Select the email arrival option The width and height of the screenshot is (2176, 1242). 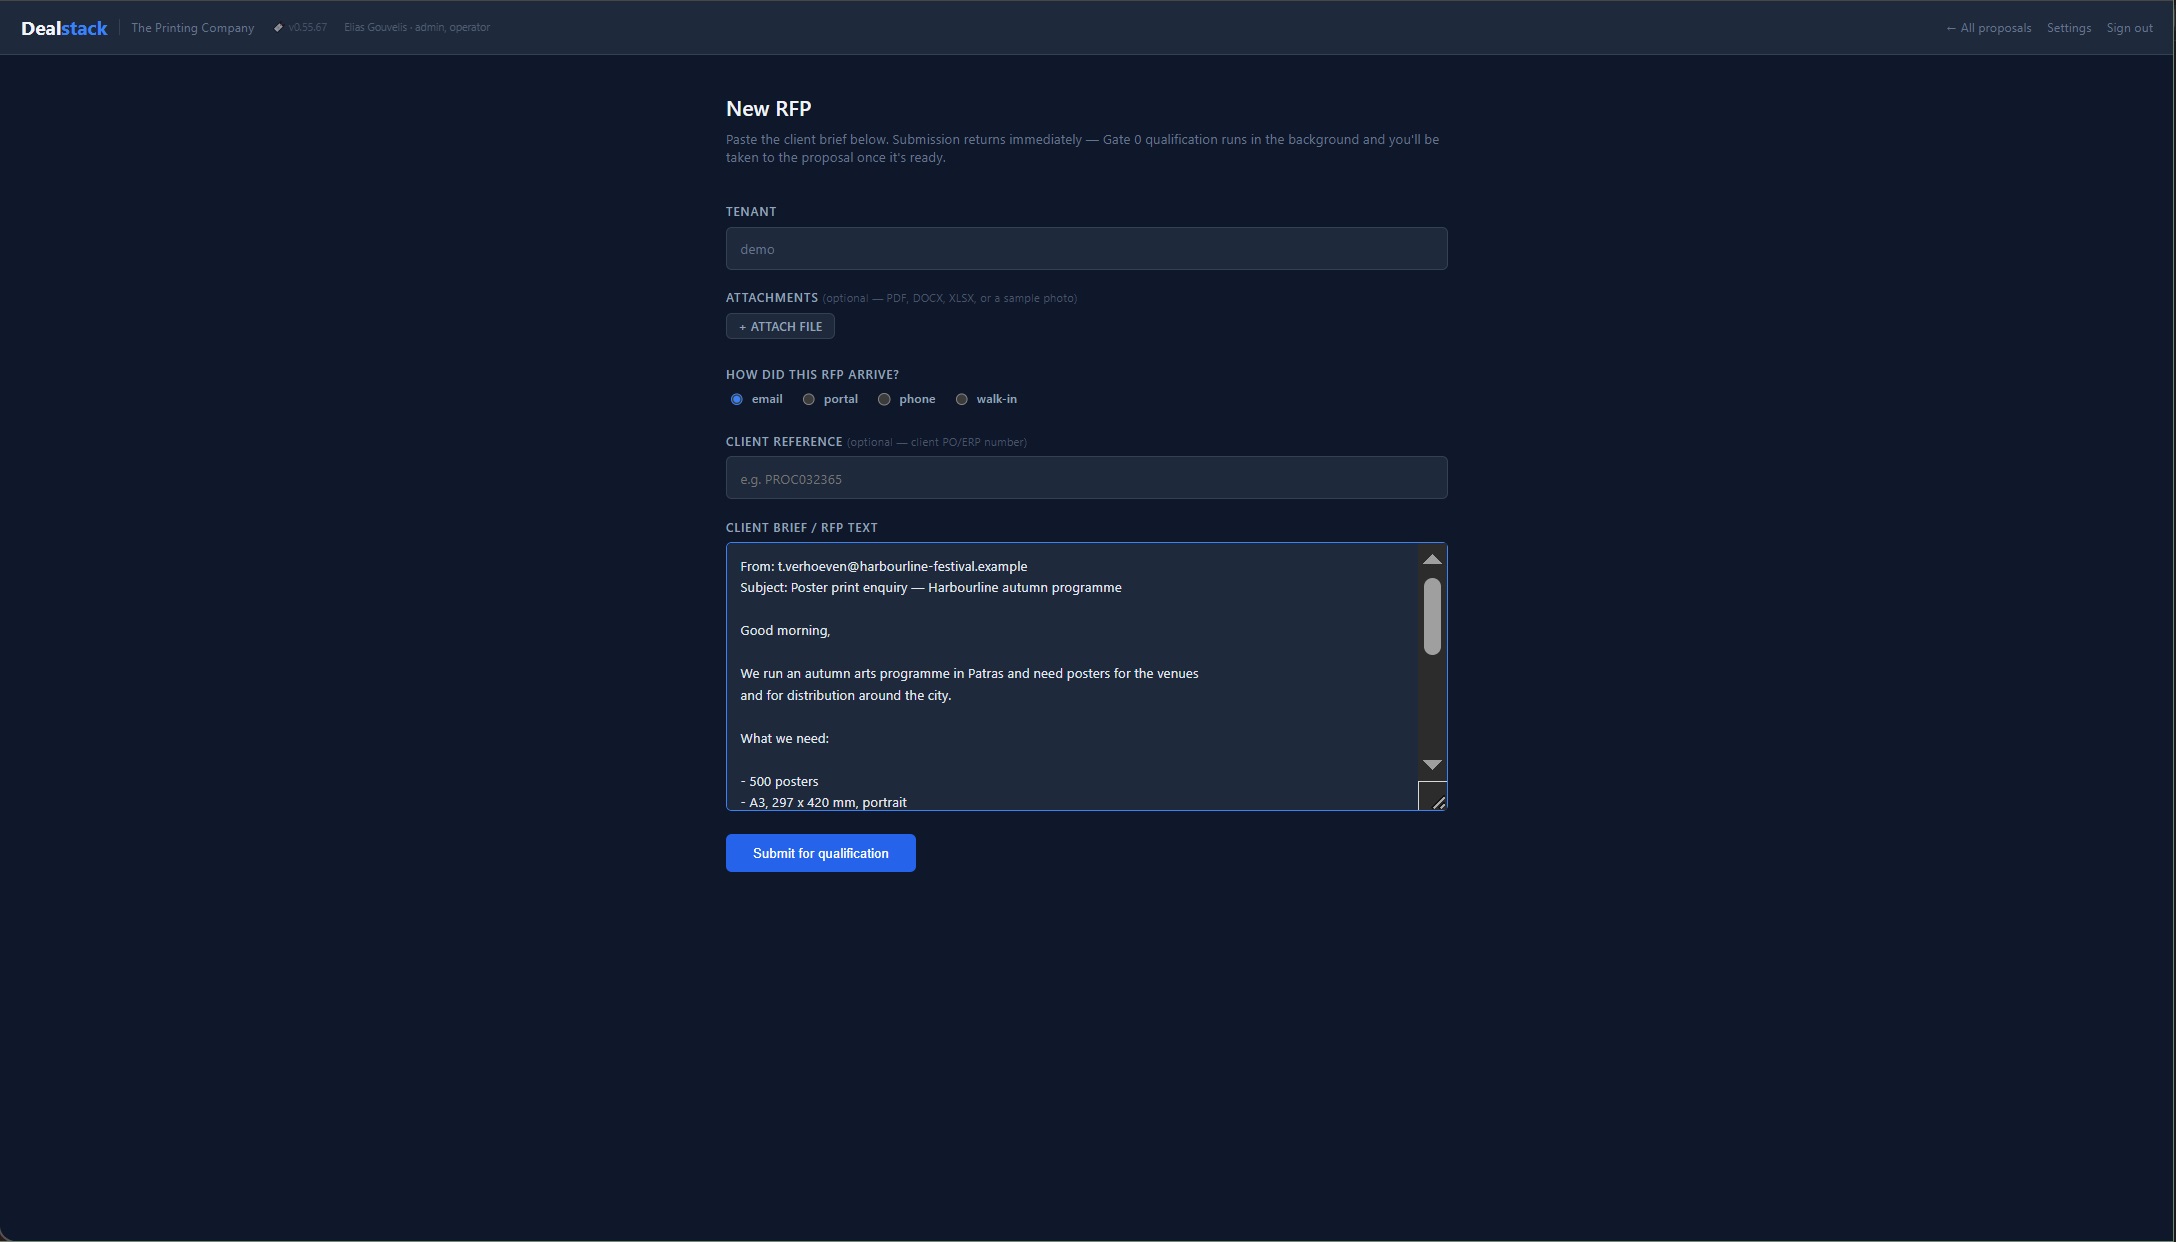coord(737,399)
